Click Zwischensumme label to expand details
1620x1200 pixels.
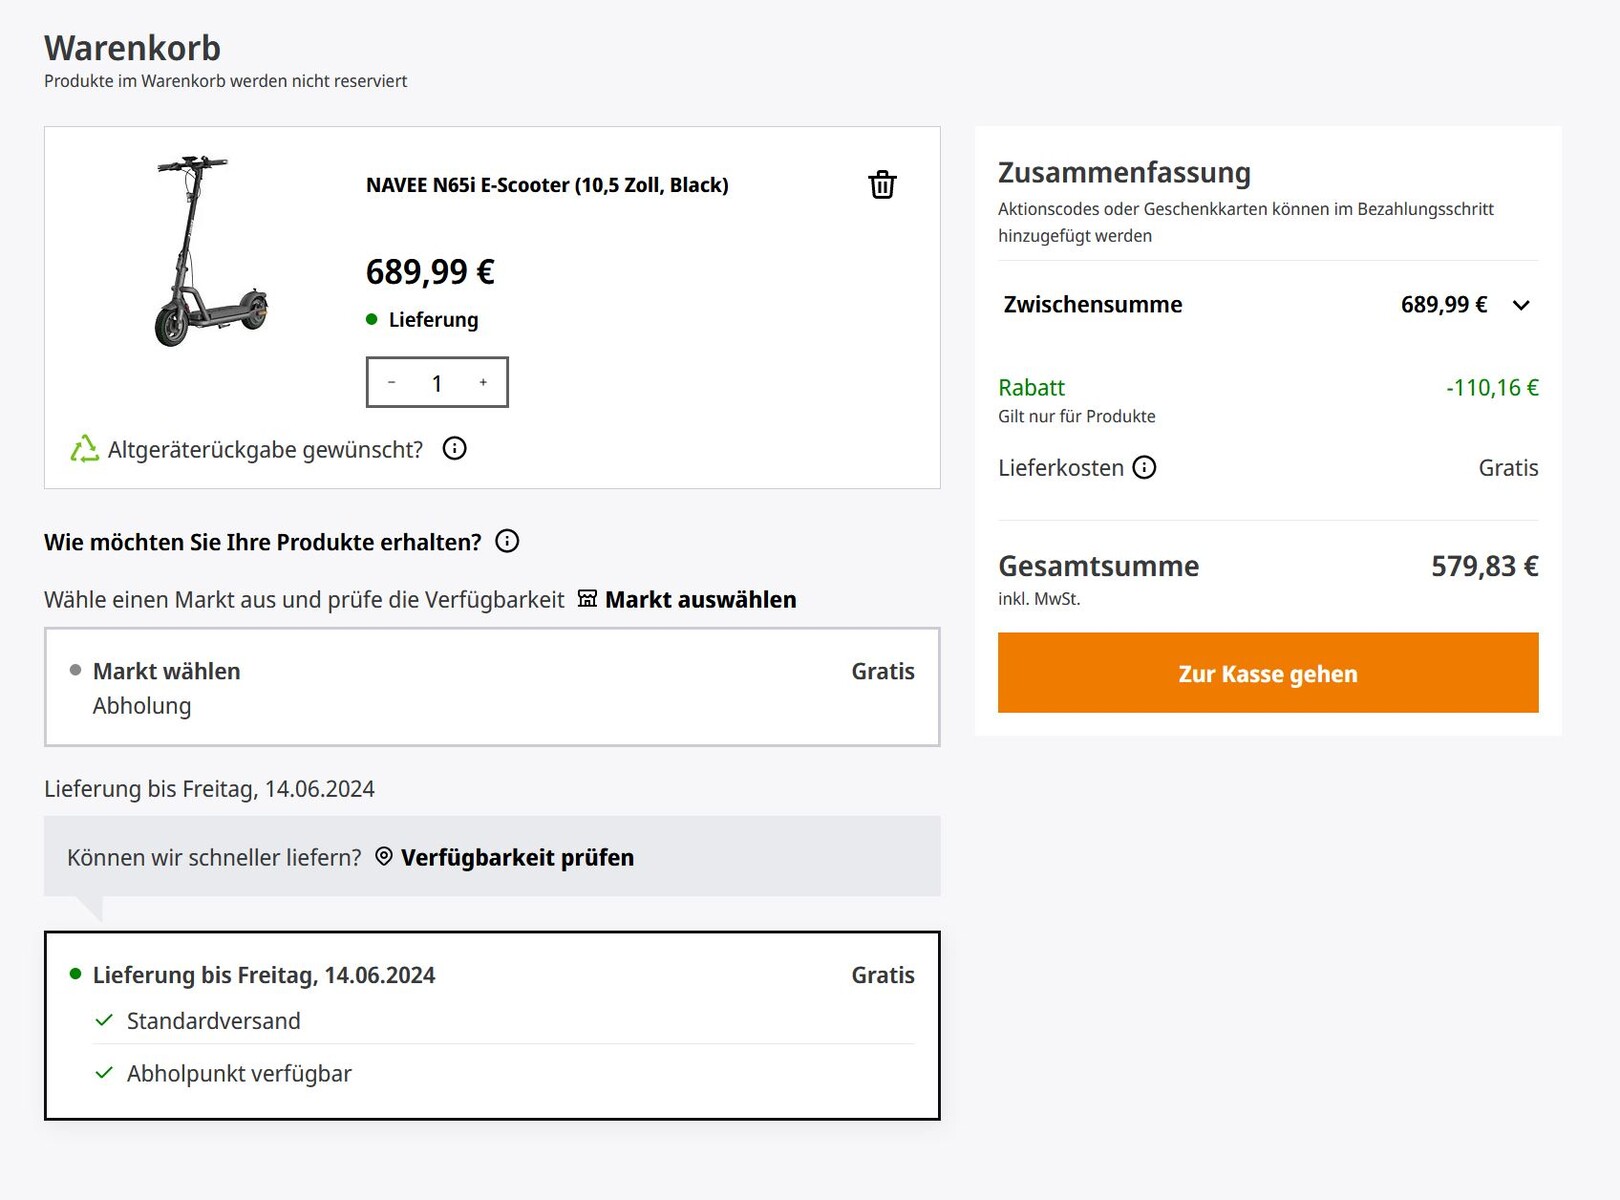(1092, 305)
